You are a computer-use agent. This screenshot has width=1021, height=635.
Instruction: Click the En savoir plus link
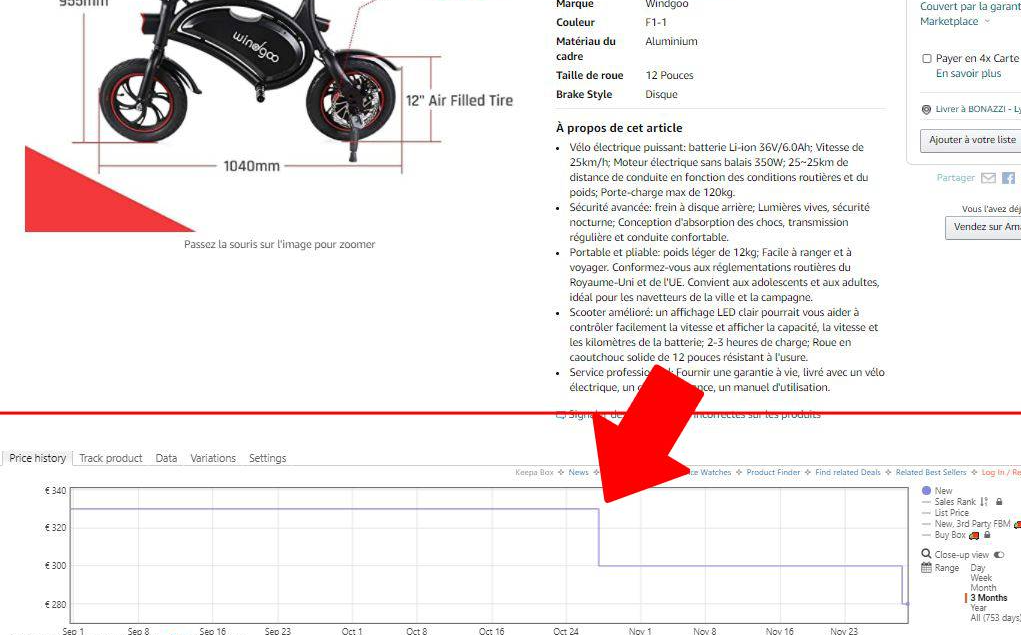coord(968,74)
